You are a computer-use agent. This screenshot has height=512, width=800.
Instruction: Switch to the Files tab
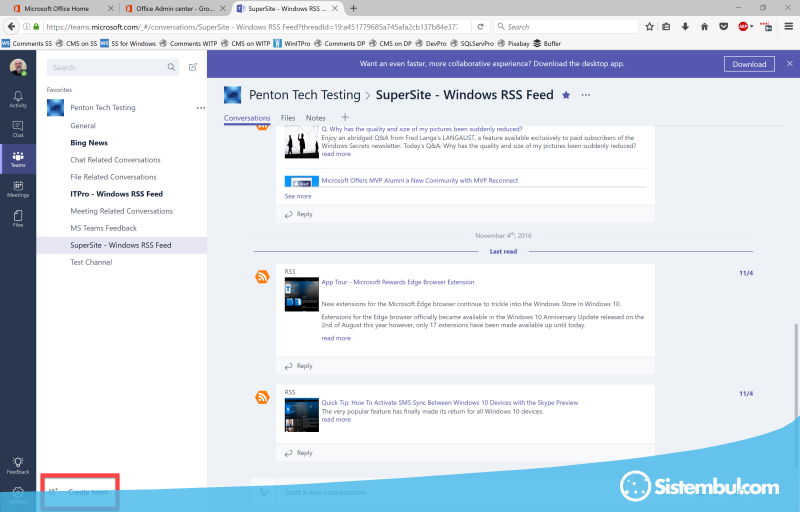(x=288, y=118)
